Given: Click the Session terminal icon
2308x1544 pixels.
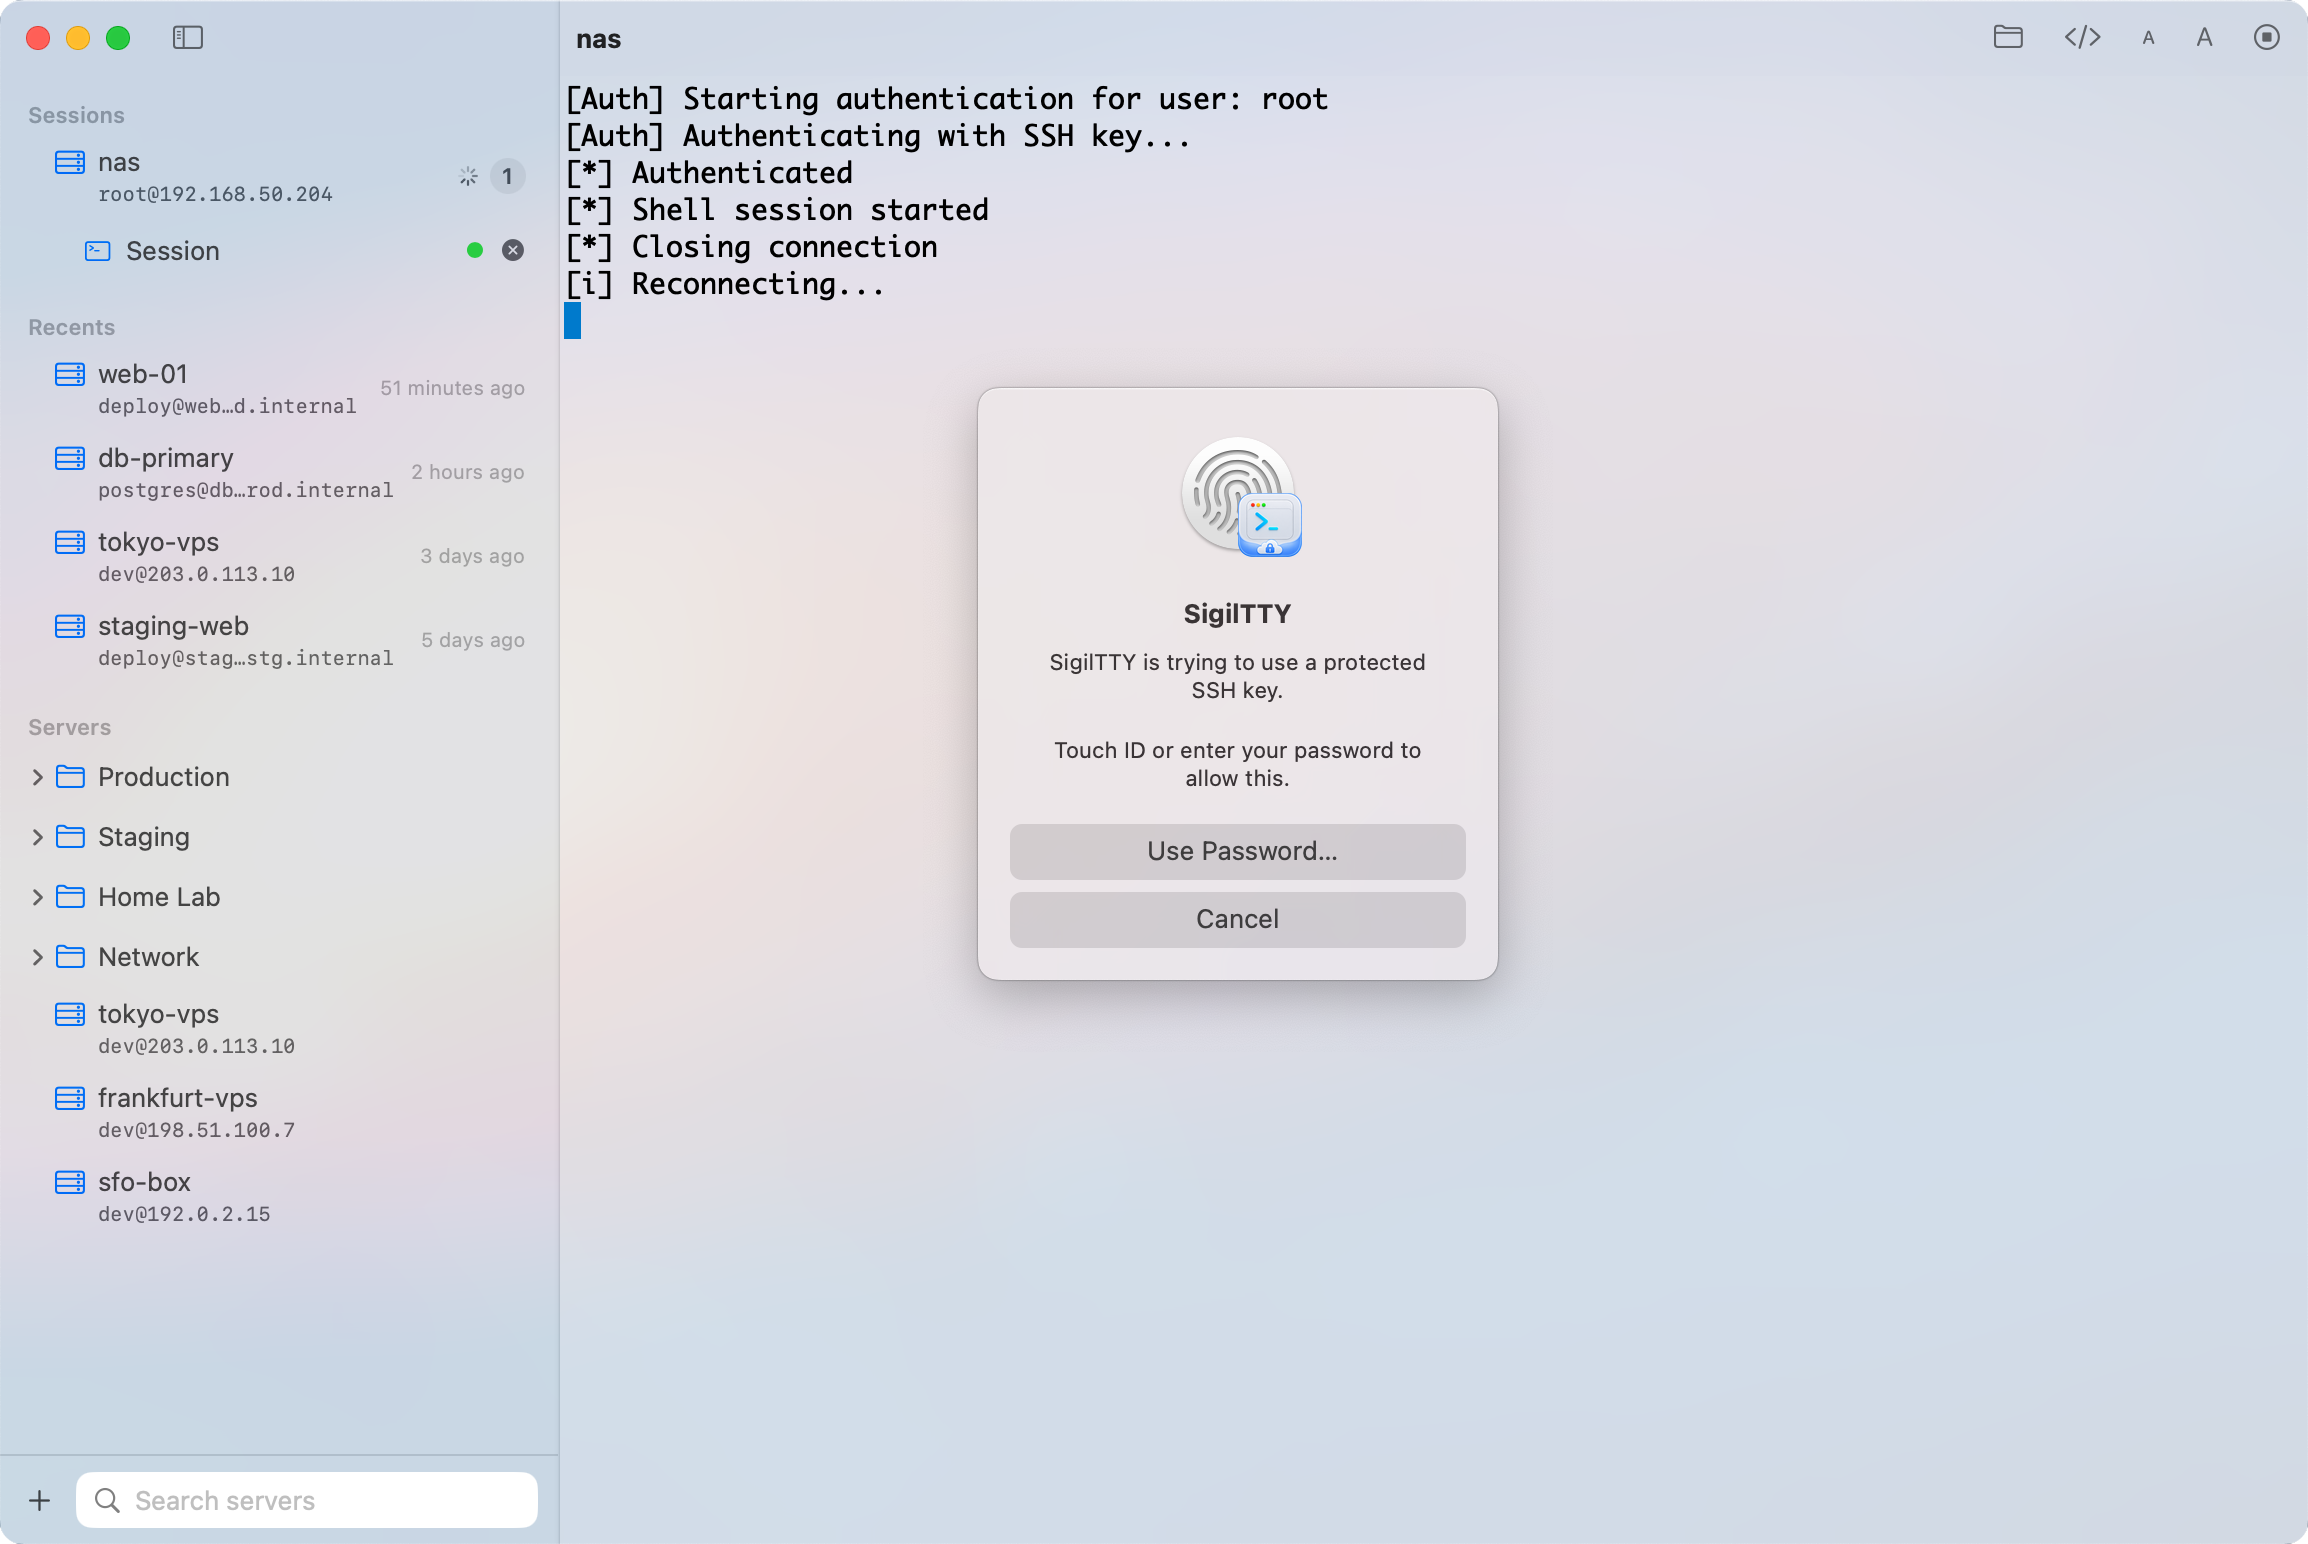Looking at the screenshot, I should coord(98,251).
